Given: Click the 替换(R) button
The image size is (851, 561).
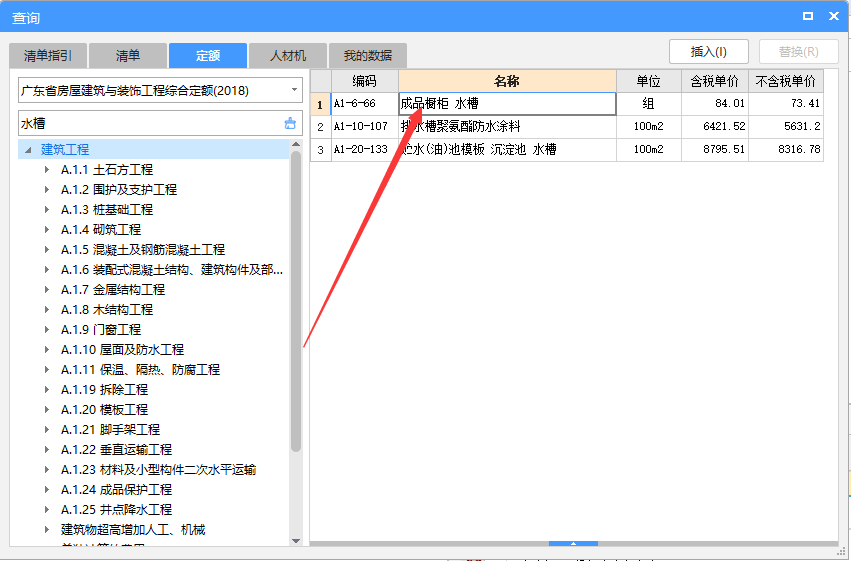Looking at the screenshot, I should [x=798, y=52].
